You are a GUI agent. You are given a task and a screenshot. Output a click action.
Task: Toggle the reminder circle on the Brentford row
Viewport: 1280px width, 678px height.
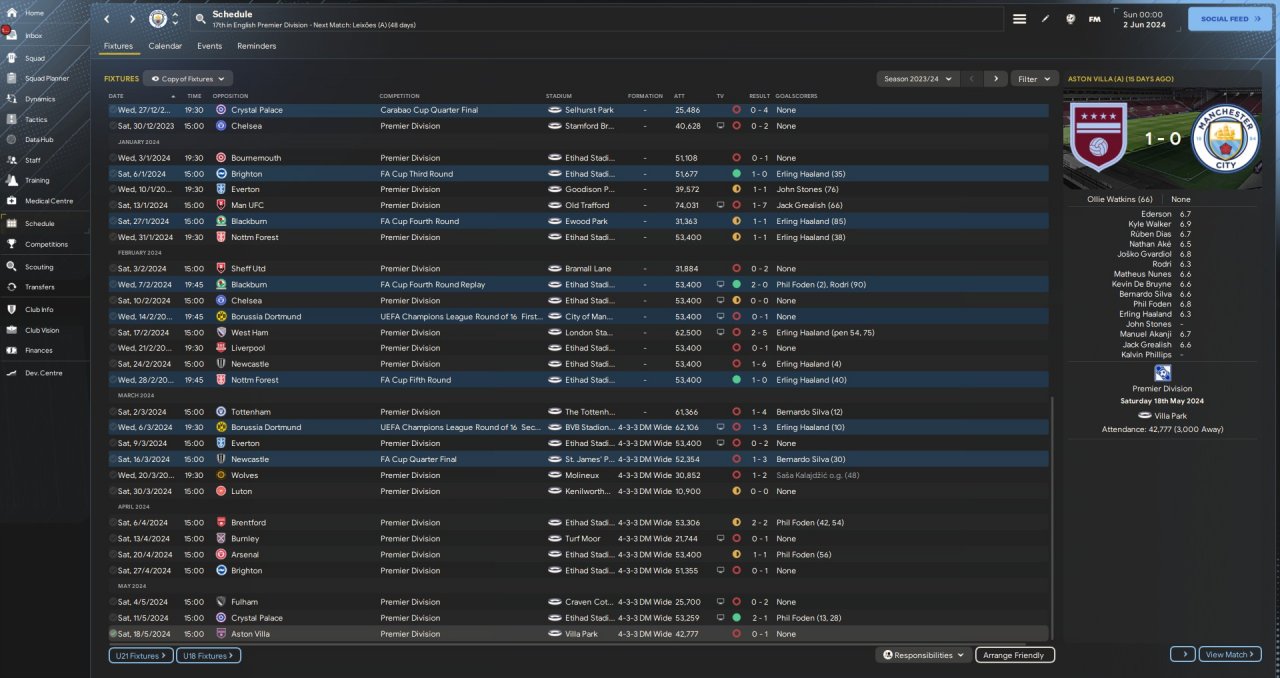click(113, 523)
